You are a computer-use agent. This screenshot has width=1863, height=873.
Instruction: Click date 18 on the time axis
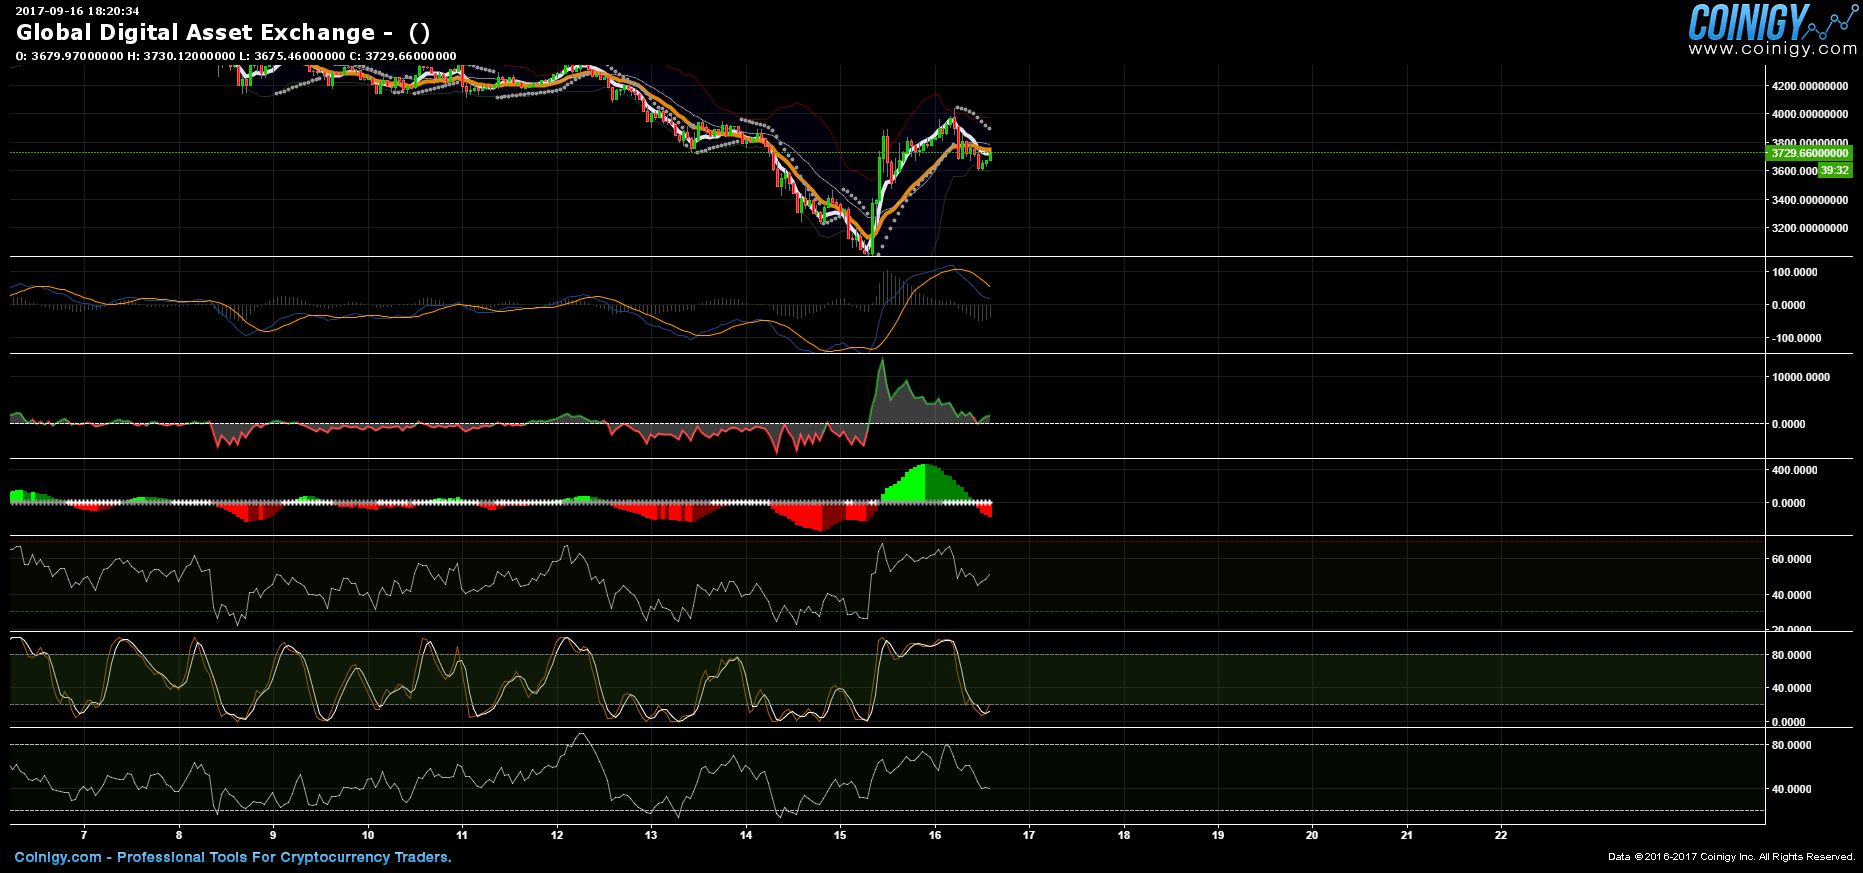click(1124, 835)
